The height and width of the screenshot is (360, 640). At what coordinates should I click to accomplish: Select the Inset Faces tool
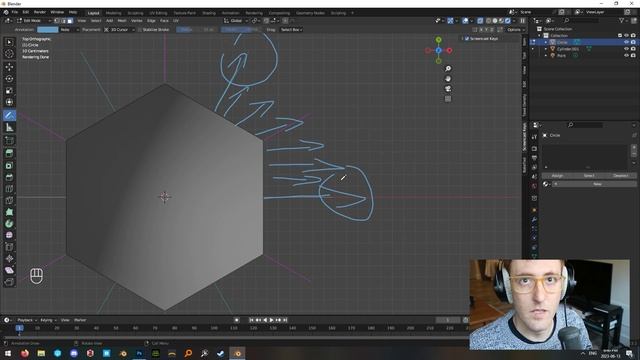[x=9, y=165]
